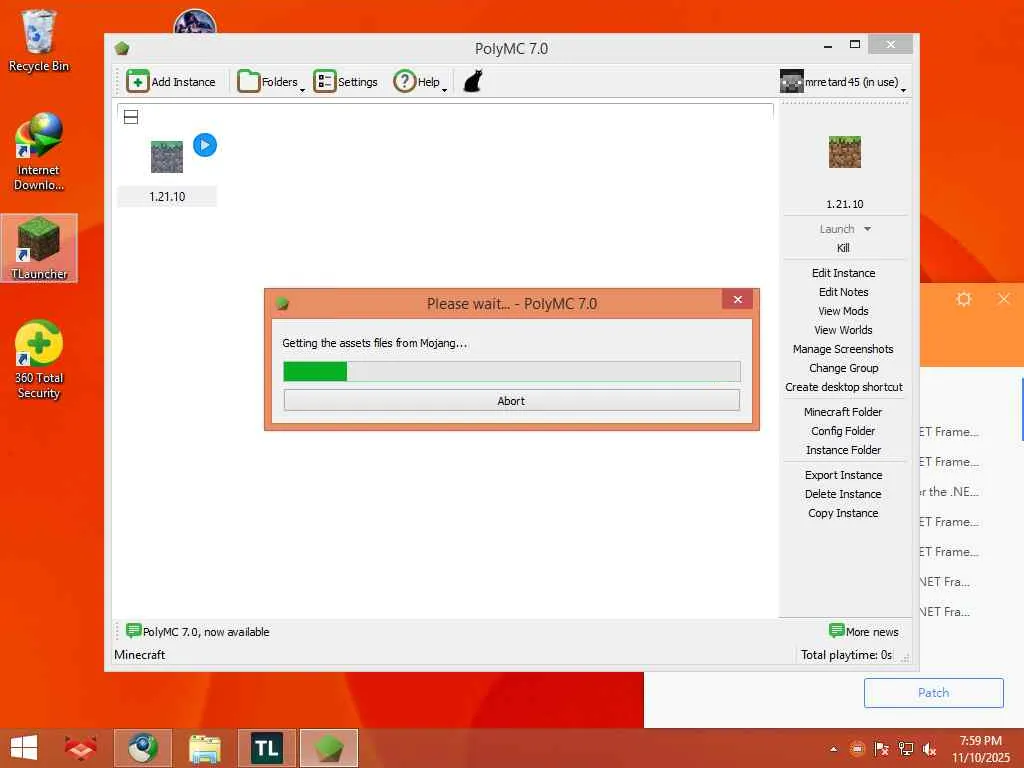Click the account avatar head icon
Viewport: 1024px width, 768px height.
[x=792, y=82]
